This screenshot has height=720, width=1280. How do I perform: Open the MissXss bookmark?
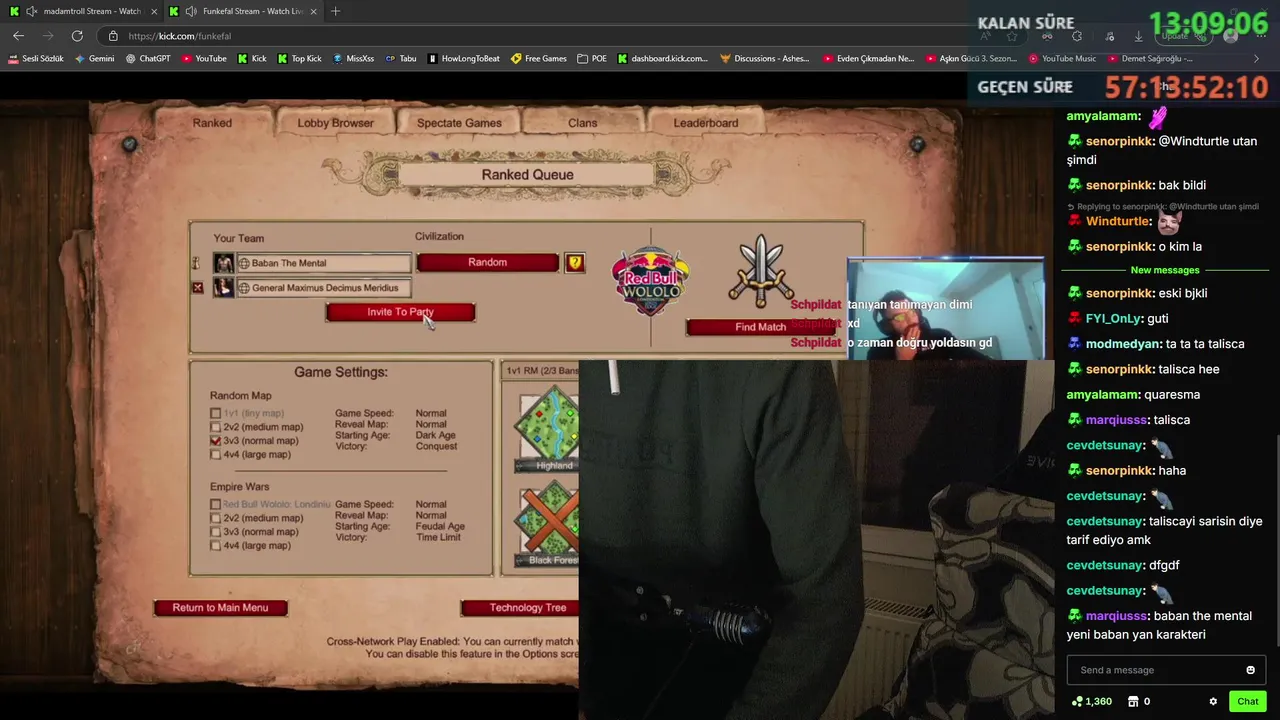pos(353,59)
